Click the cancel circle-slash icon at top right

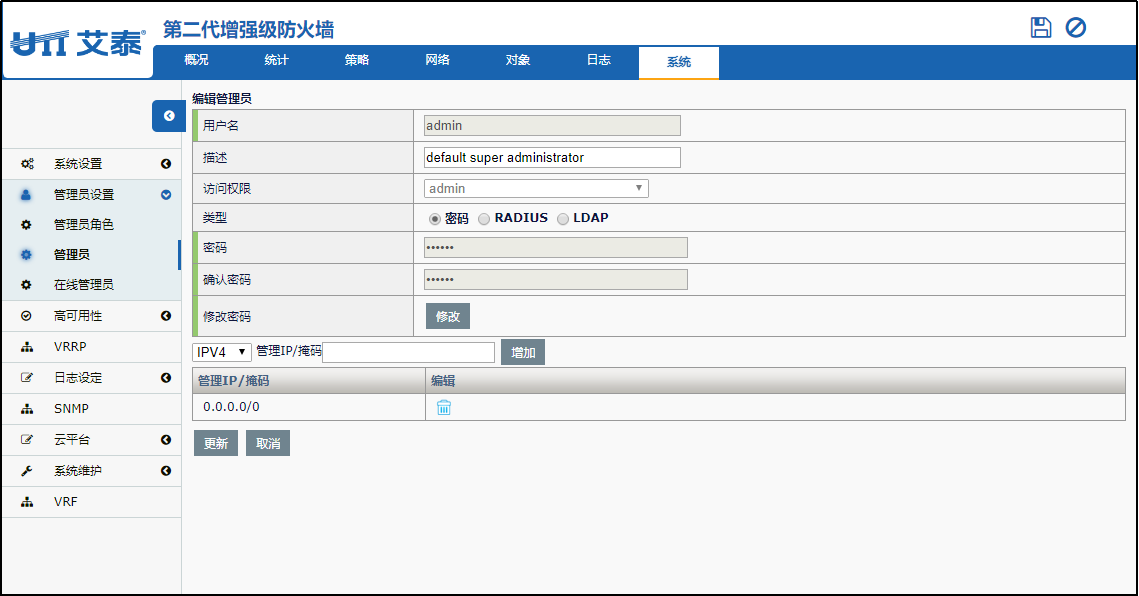(1075, 28)
